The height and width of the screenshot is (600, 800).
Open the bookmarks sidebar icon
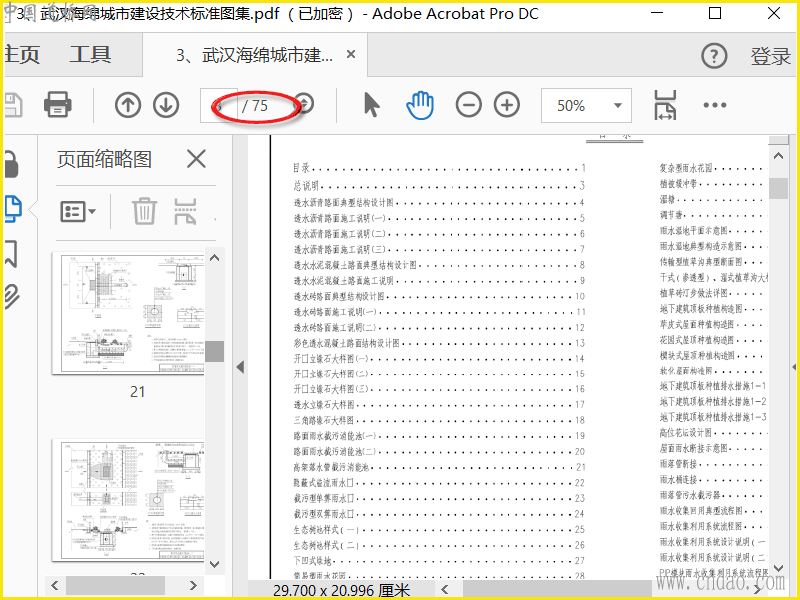[12, 254]
